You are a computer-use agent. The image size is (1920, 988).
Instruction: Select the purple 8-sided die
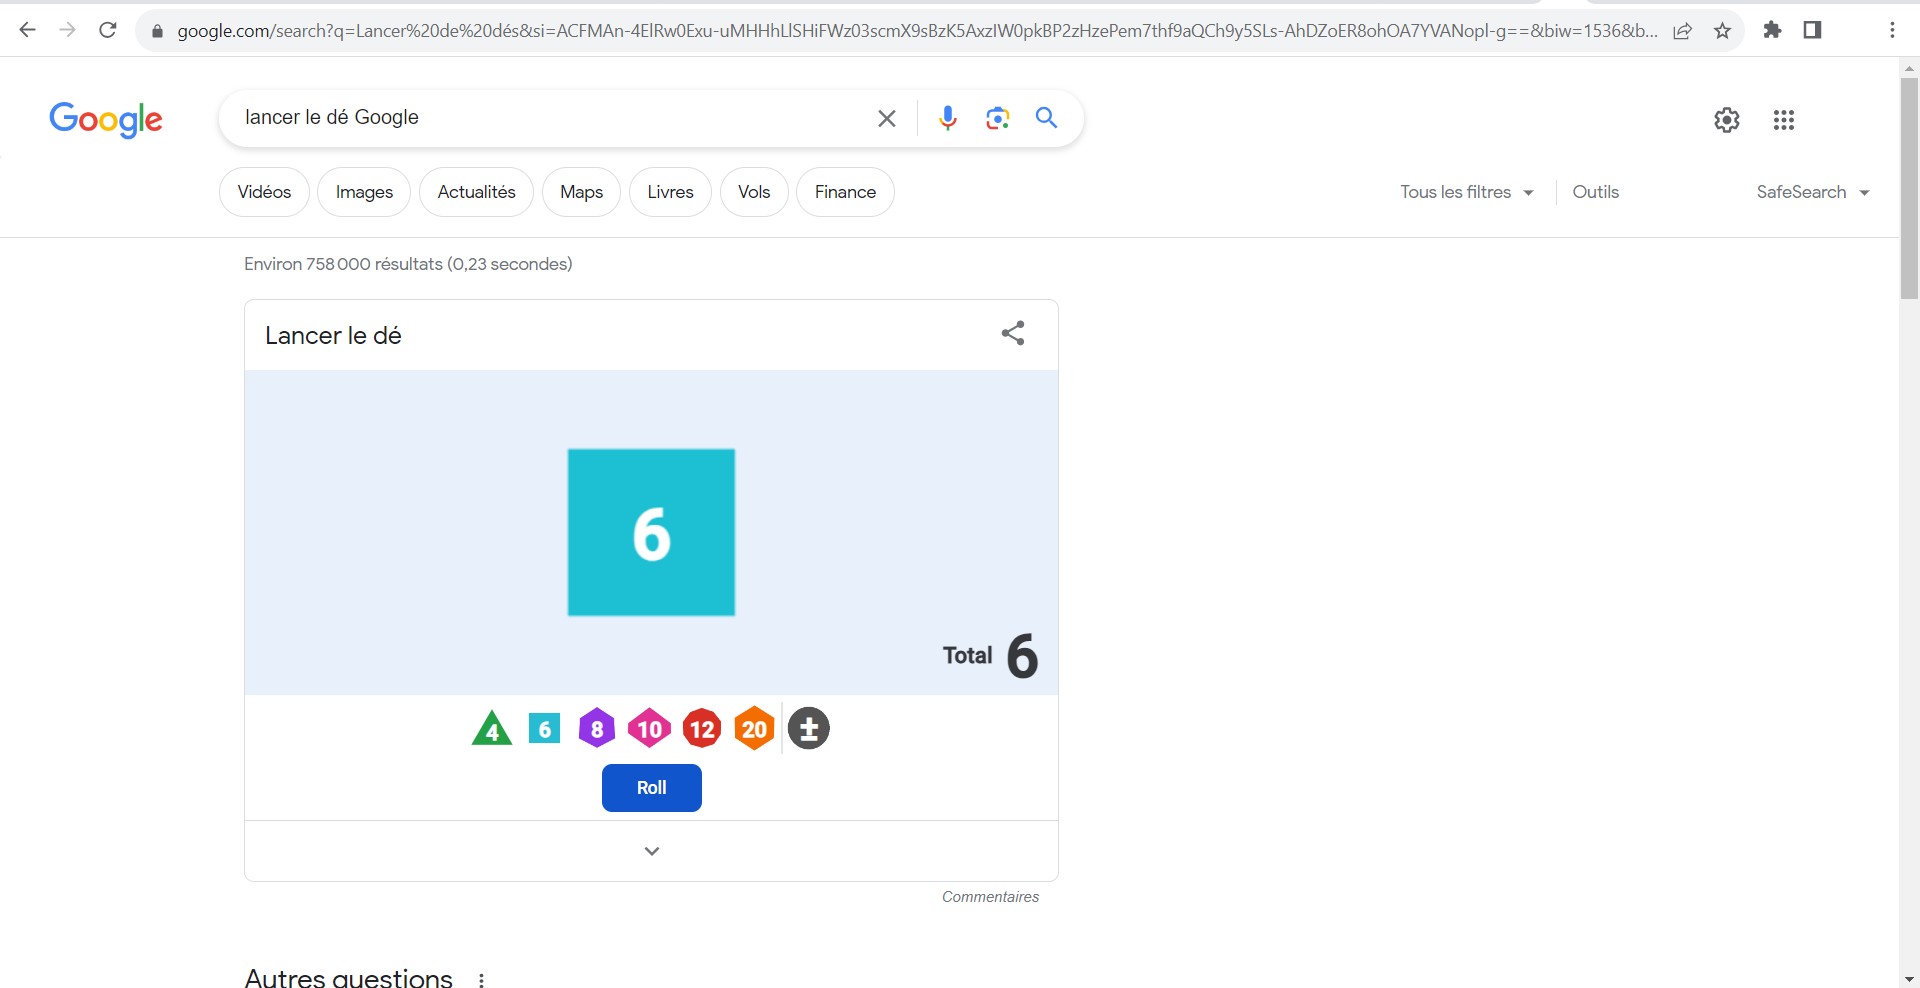click(x=597, y=729)
